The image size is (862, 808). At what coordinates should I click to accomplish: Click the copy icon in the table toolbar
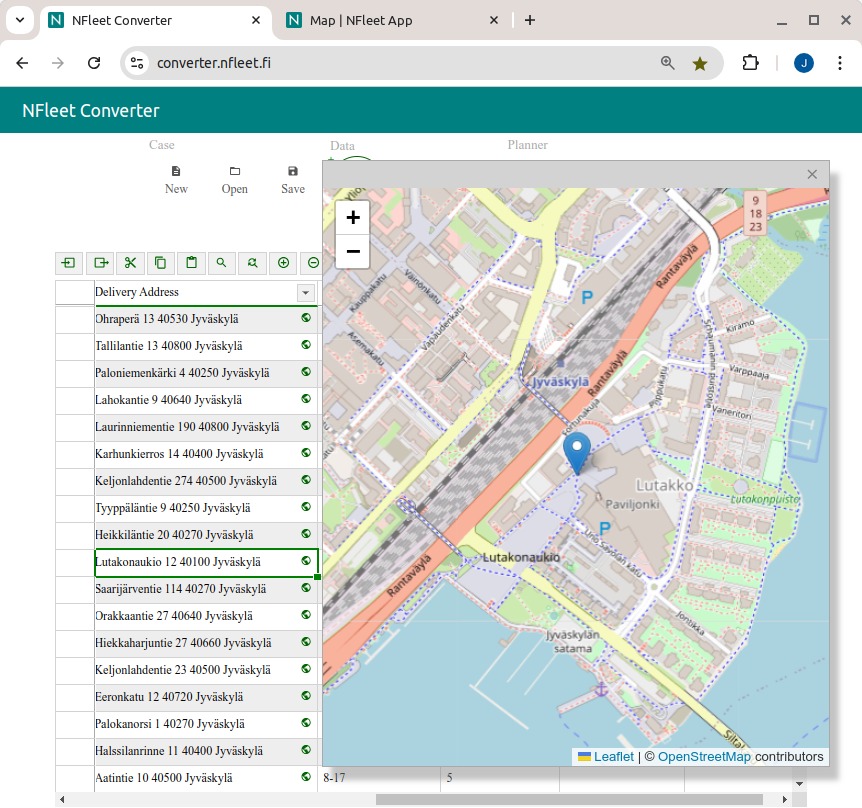pos(161,263)
